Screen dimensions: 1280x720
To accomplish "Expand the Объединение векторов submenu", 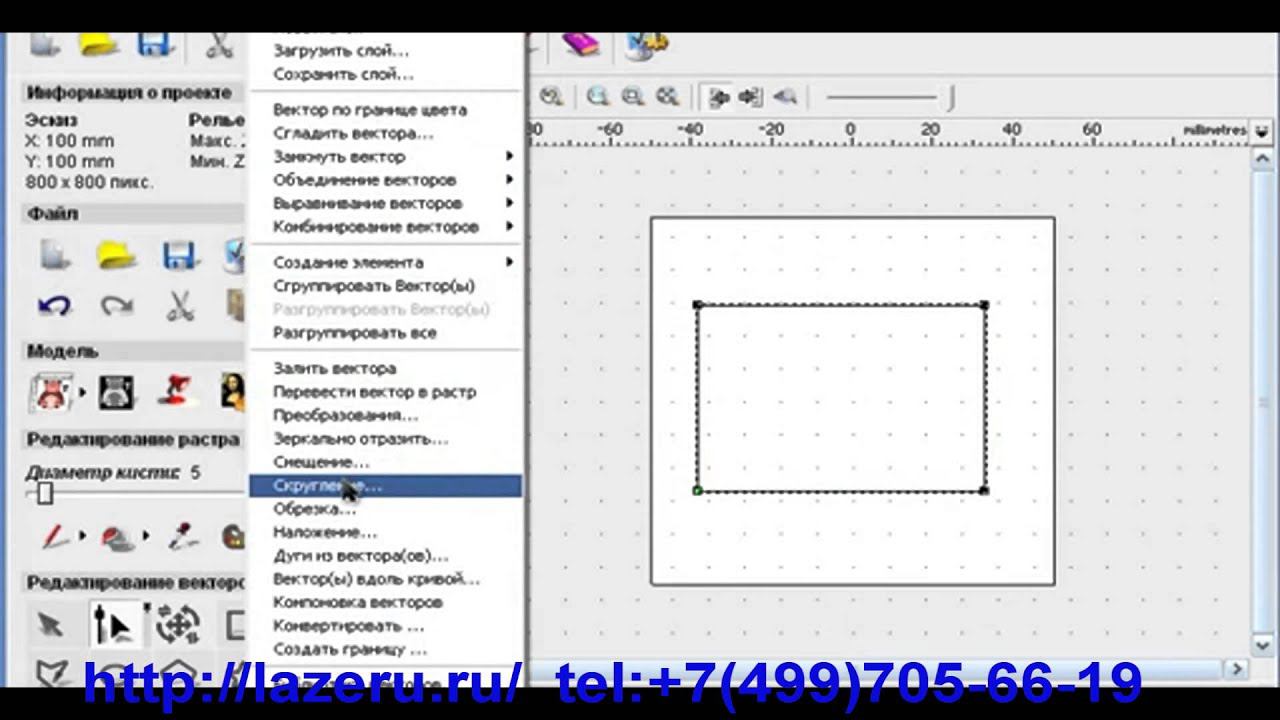I will tap(385, 180).
